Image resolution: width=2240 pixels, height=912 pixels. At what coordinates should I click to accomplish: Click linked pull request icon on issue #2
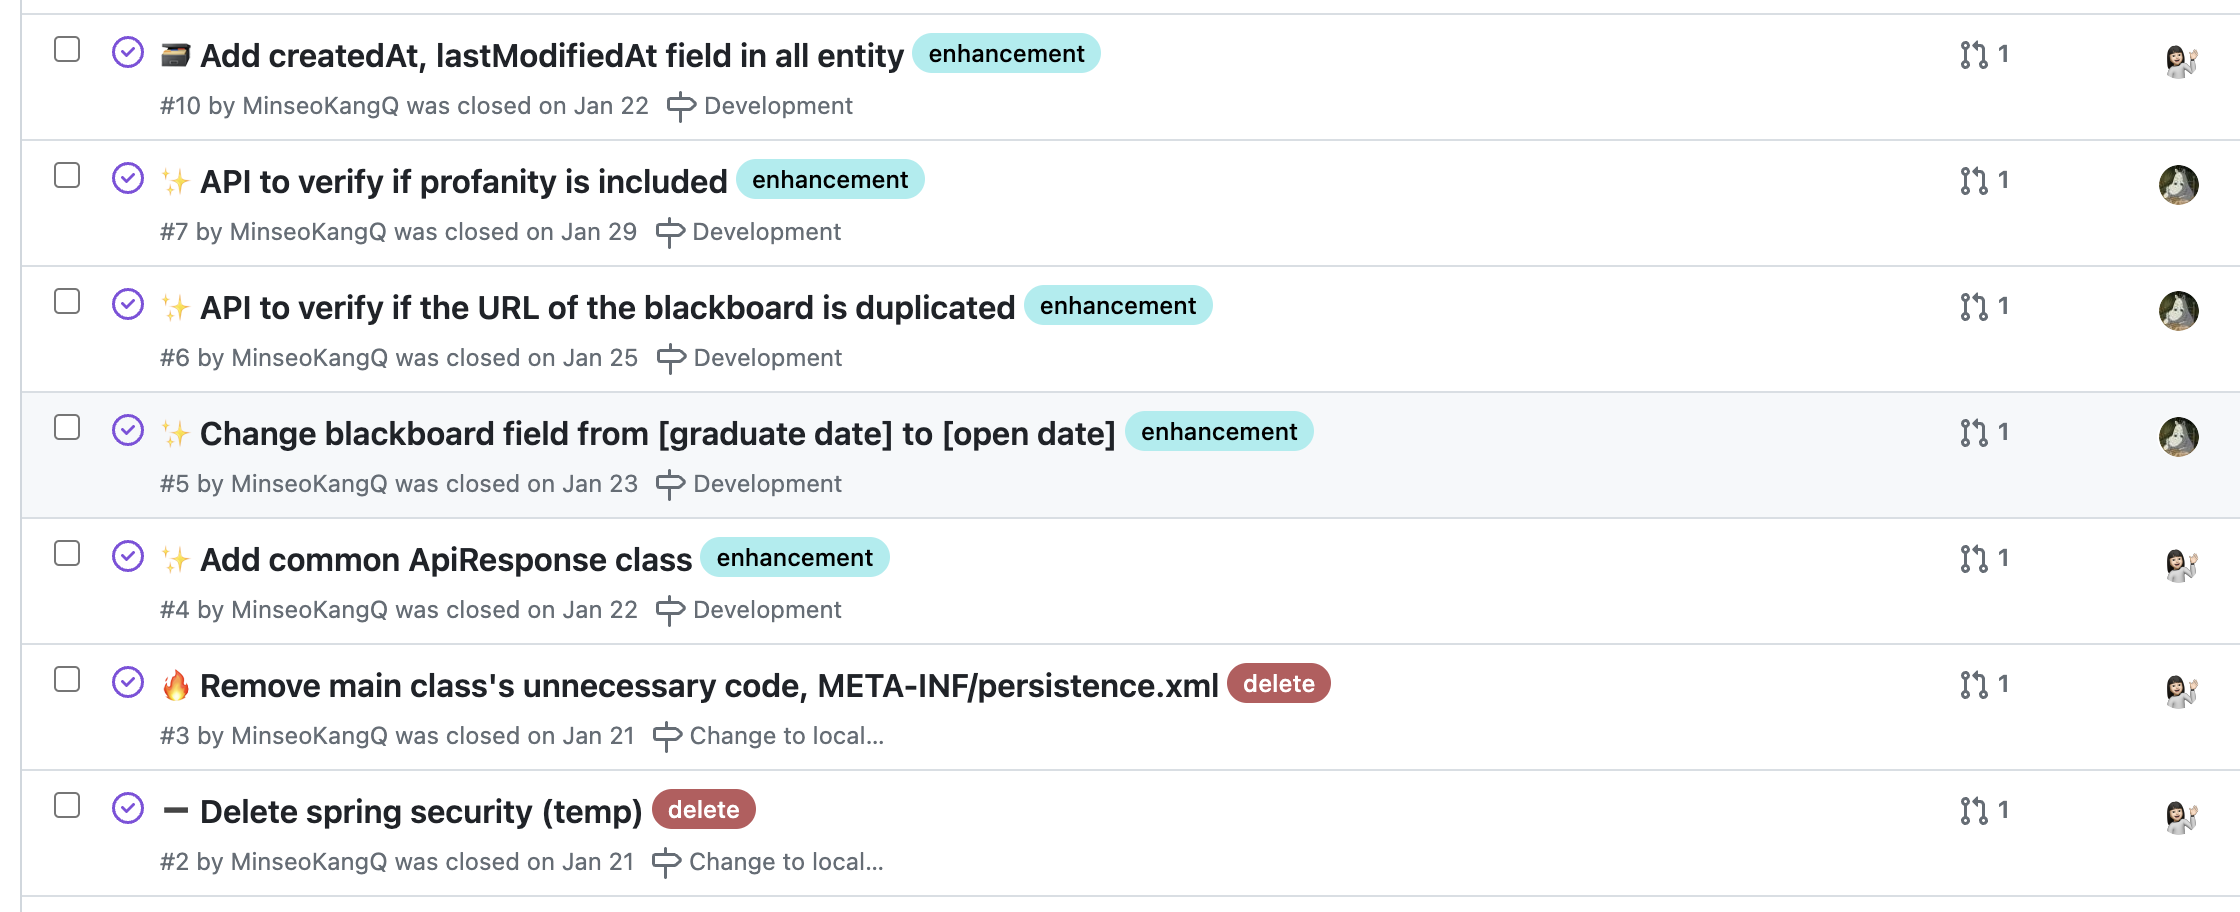click(x=1974, y=811)
